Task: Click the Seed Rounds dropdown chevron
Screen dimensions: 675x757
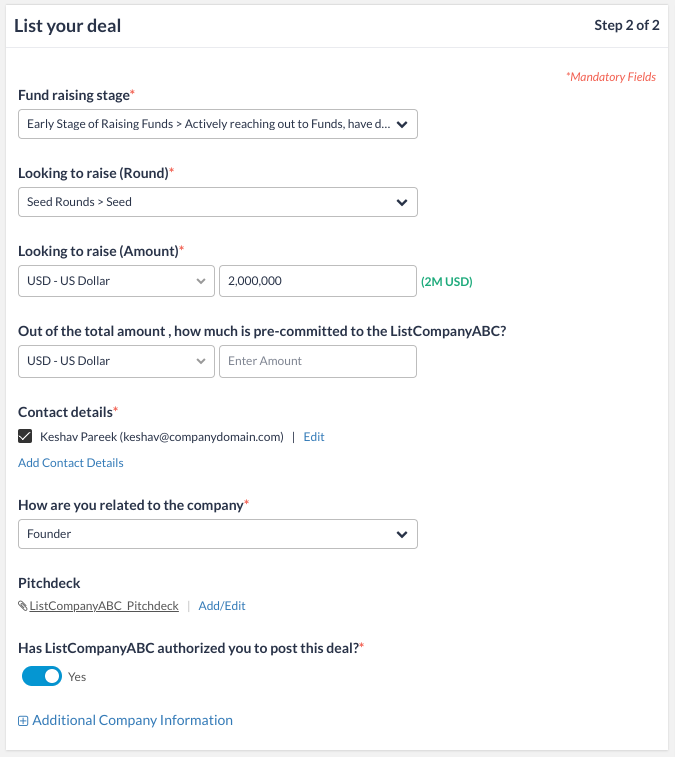Action: (402, 202)
